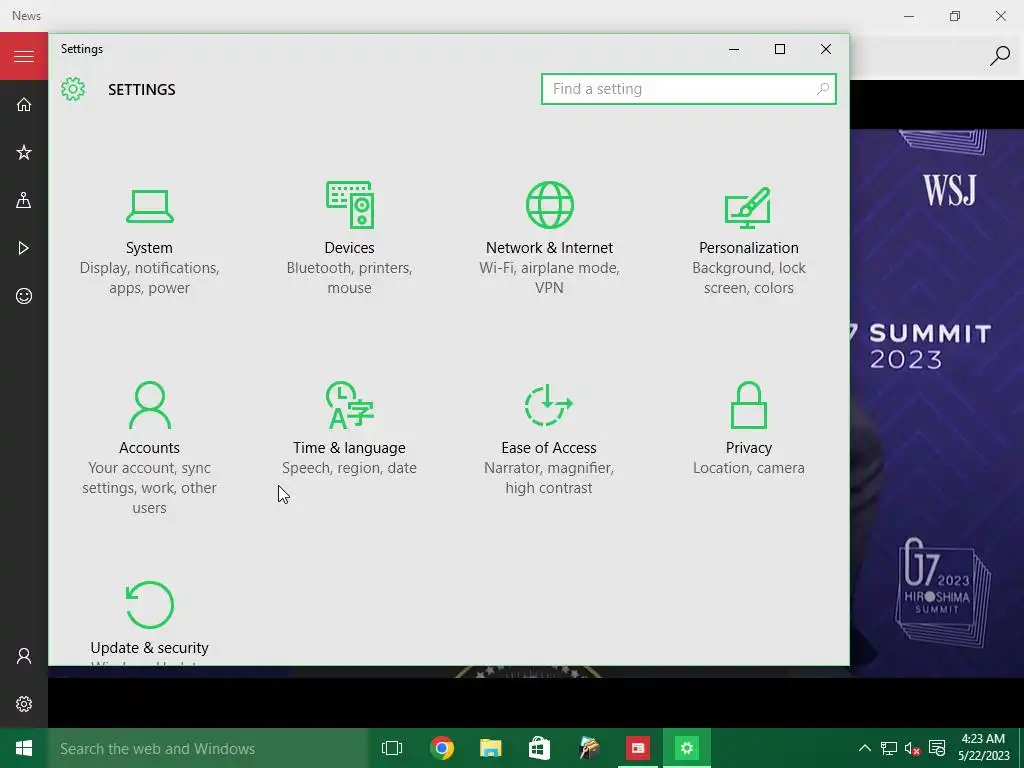The height and width of the screenshot is (768, 1024).
Task: Minimize the Settings window
Action: (x=734, y=49)
